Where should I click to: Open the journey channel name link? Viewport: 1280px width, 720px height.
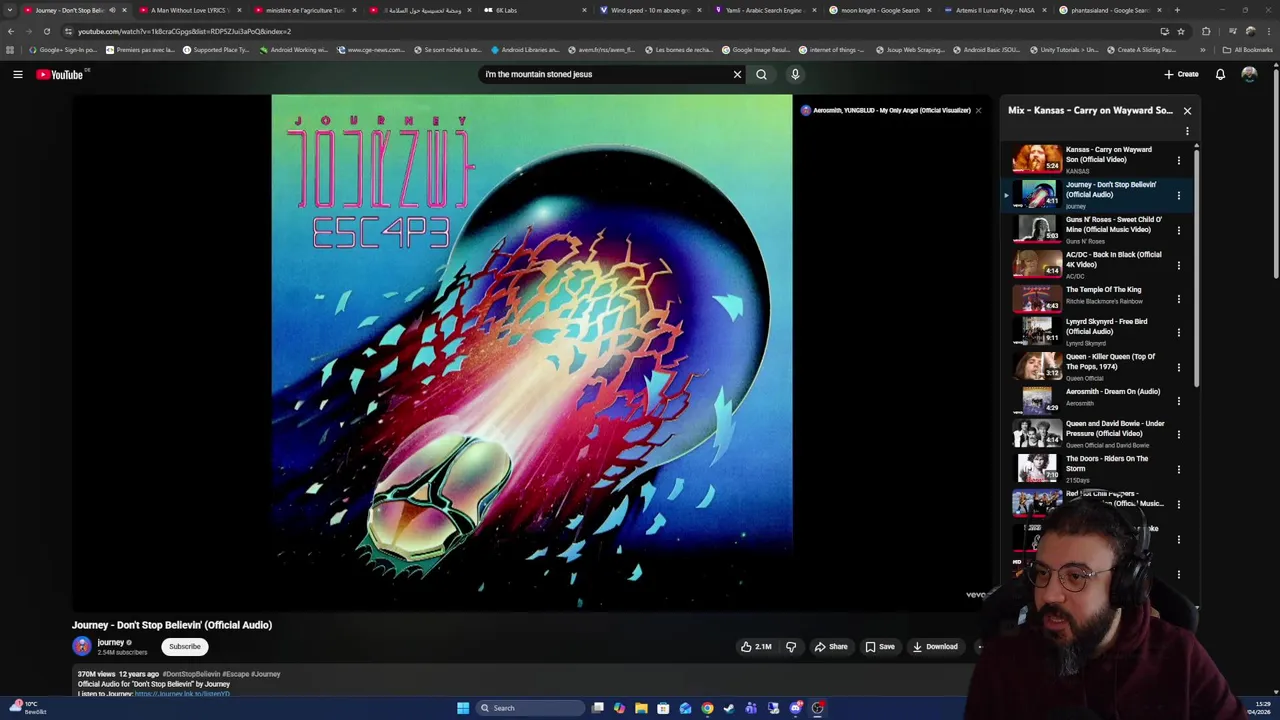click(110, 642)
